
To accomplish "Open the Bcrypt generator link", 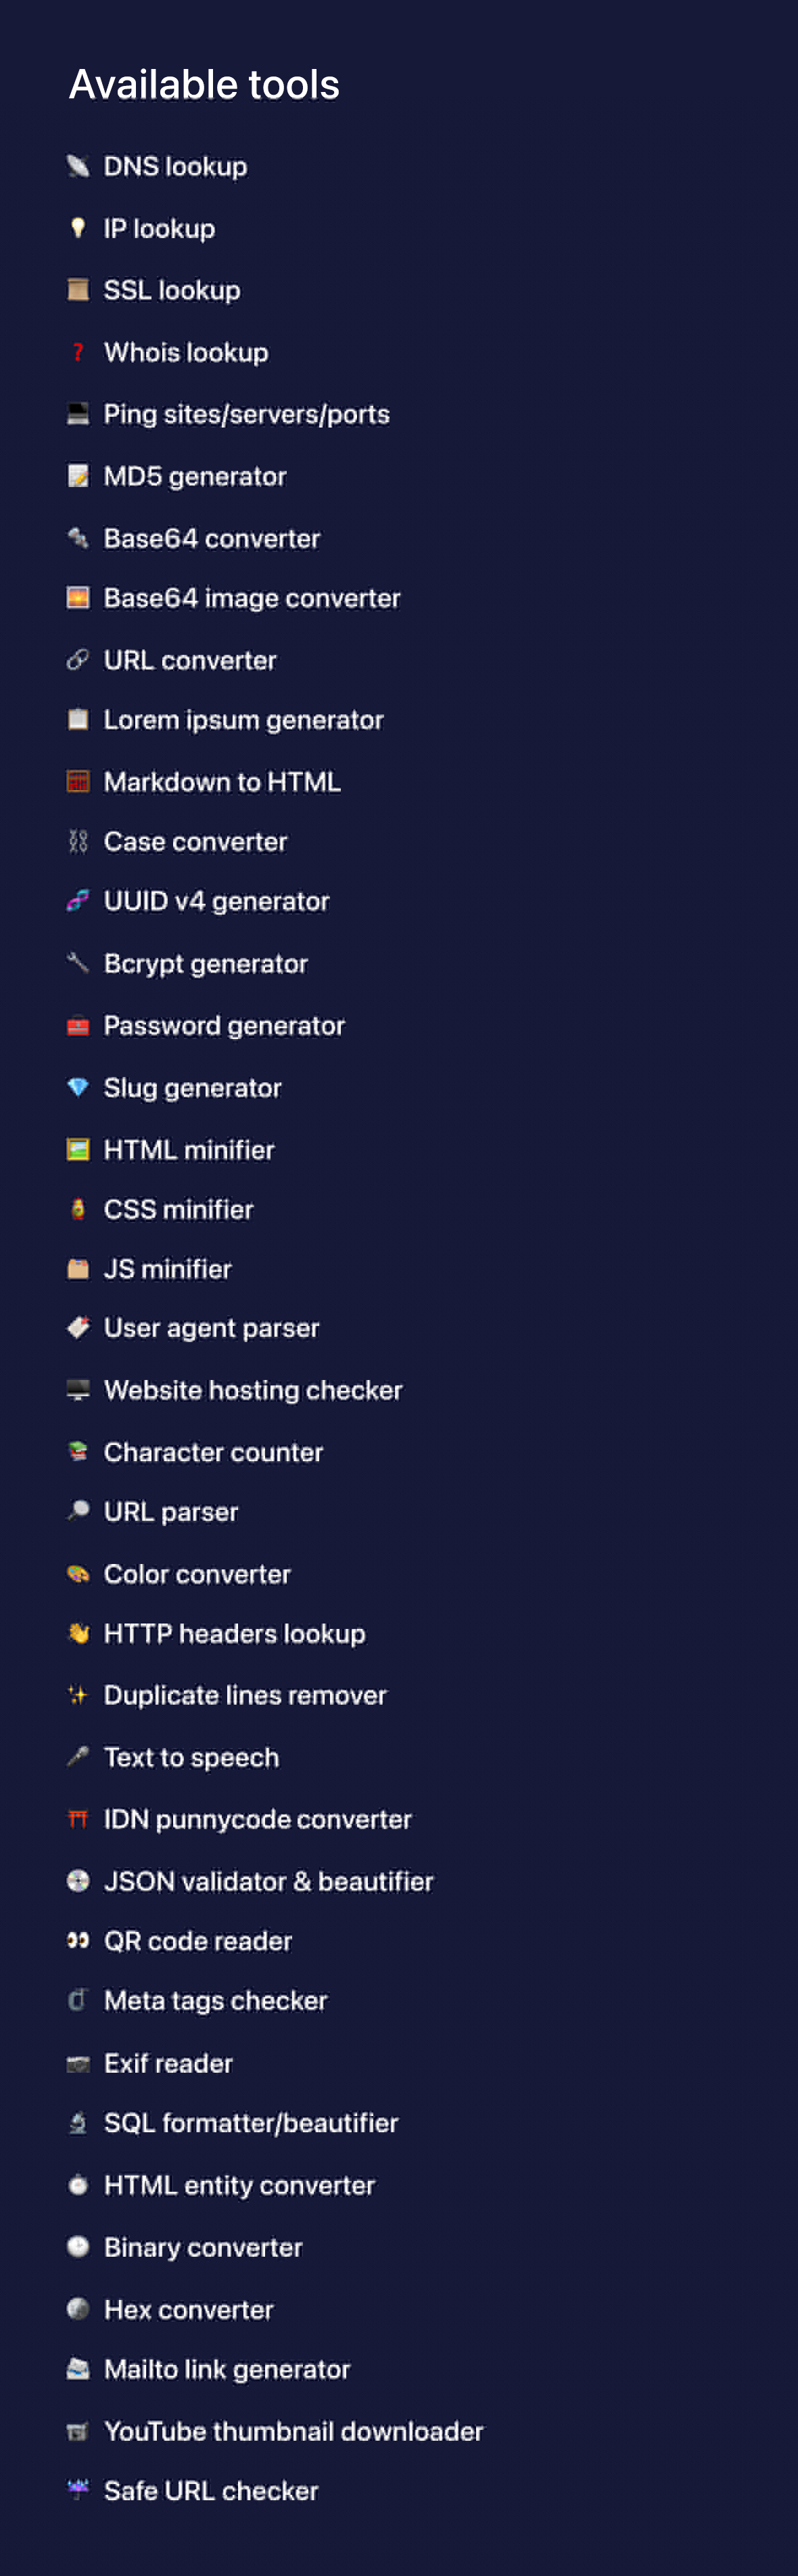I will click(x=206, y=963).
